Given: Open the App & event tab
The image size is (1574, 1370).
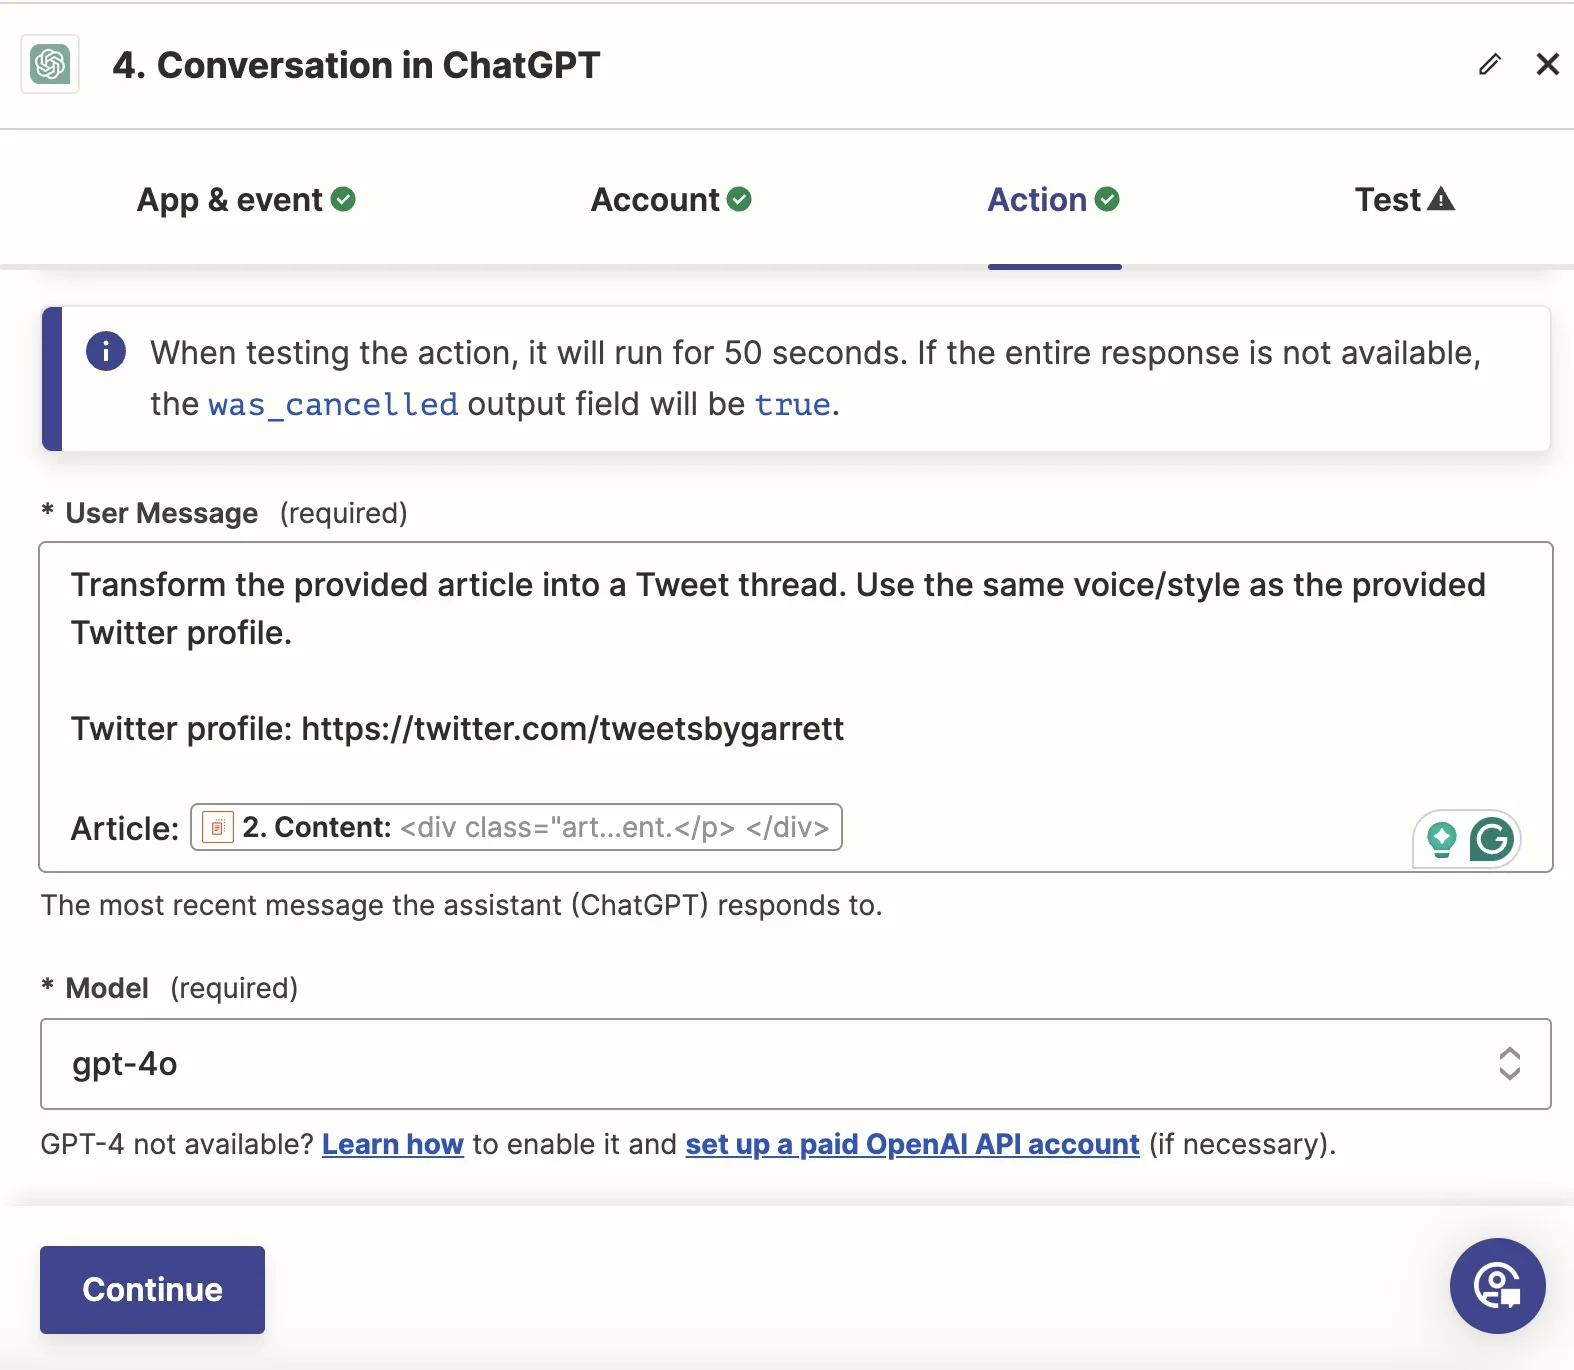Looking at the screenshot, I should coord(246,200).
